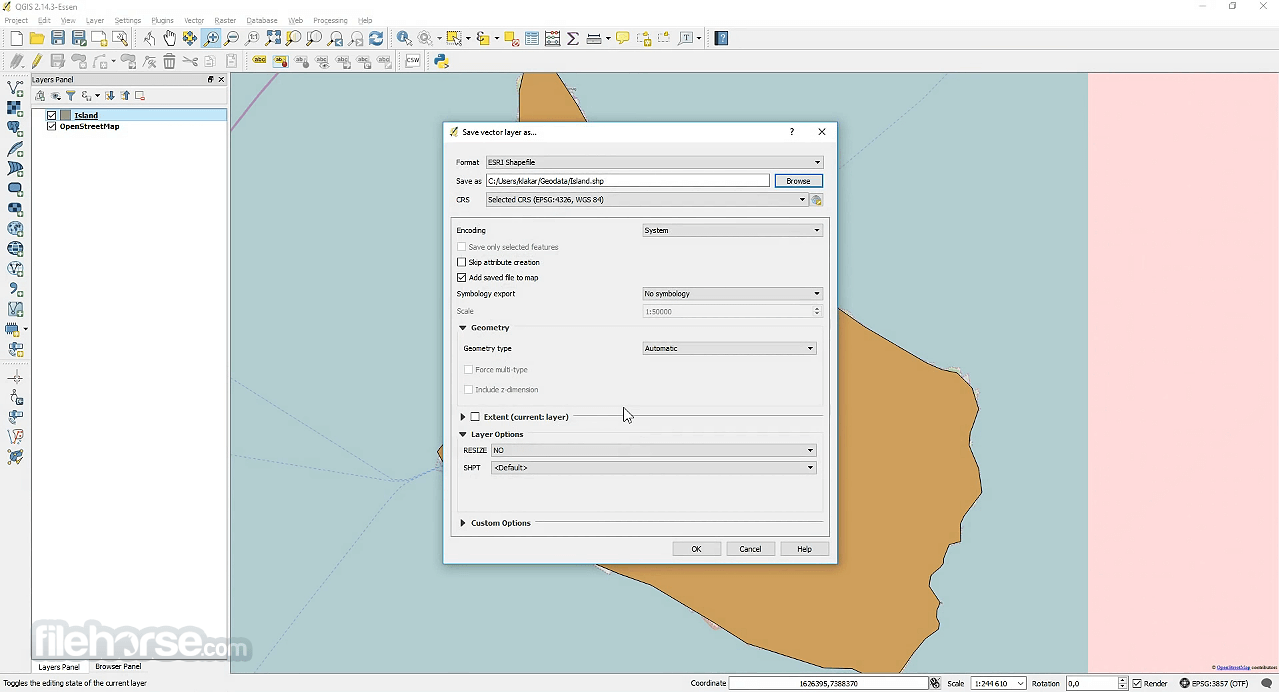This screenshot has width=1279, height=692.
Task: Click the Save project icon
Action: coord(58,38)
